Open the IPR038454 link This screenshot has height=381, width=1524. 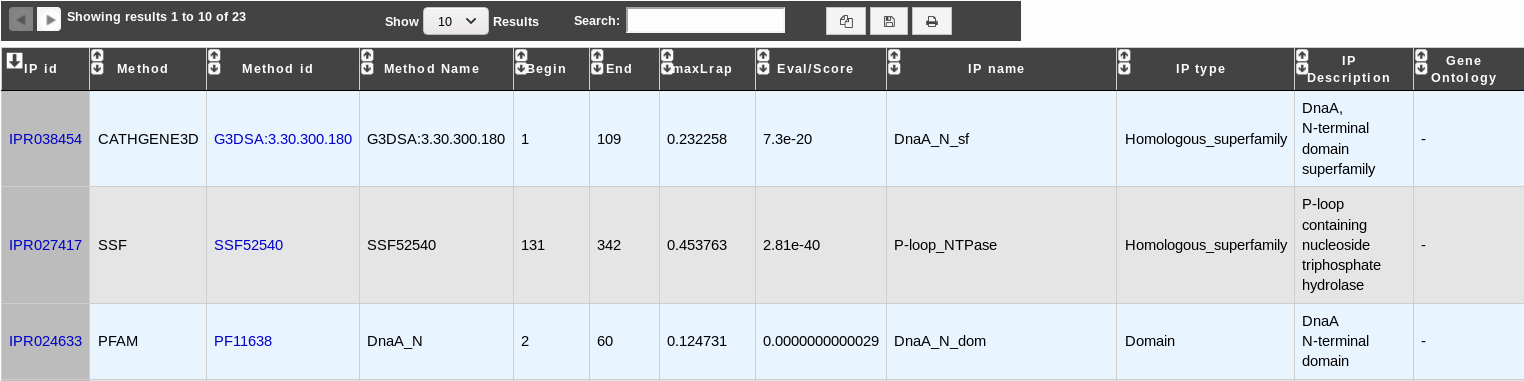(x=45, y=139)
